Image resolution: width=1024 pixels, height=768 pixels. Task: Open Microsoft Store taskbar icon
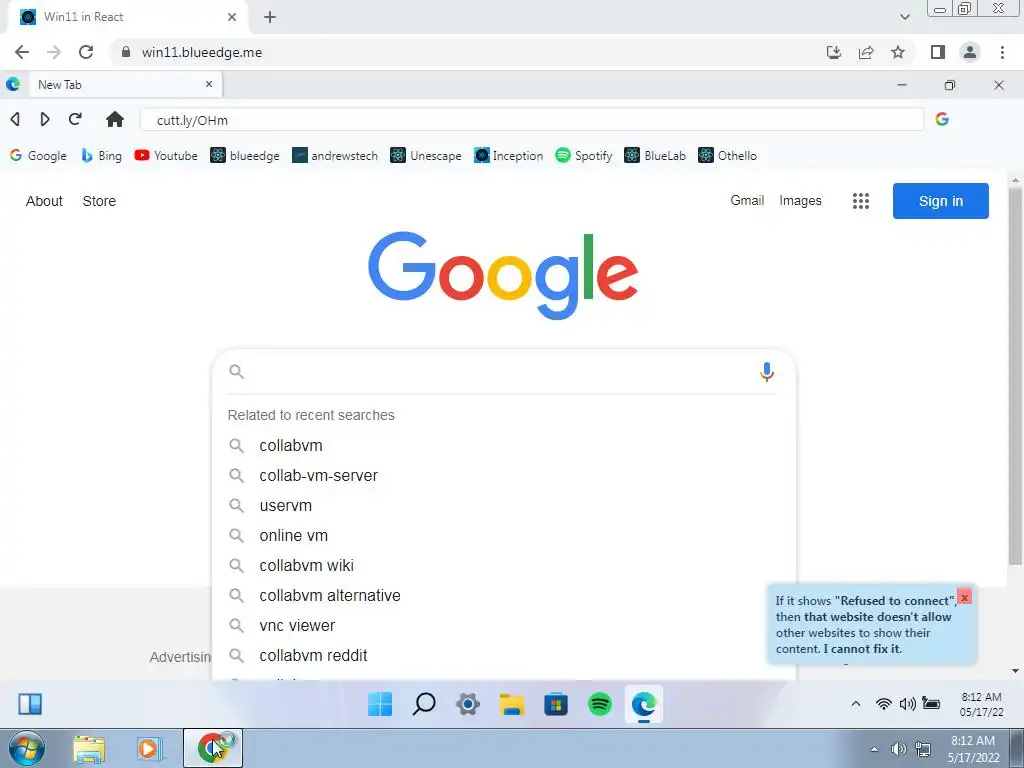click(x=556, y=704)
